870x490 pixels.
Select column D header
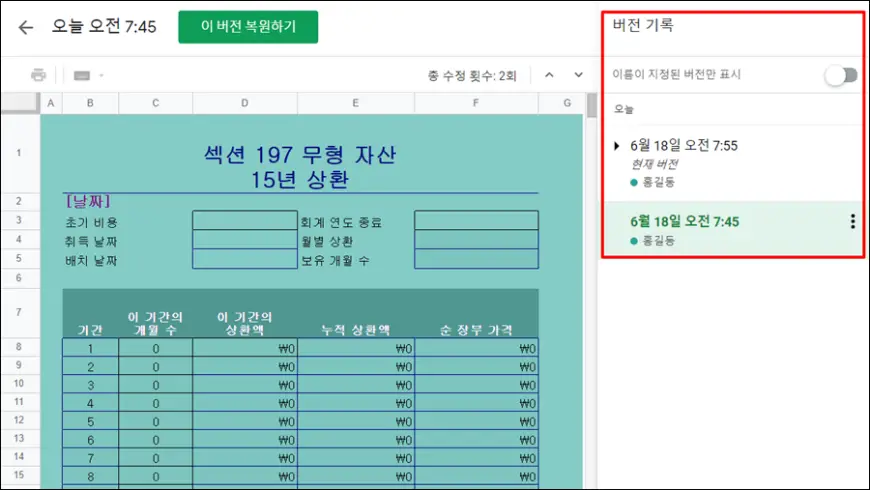244,103
